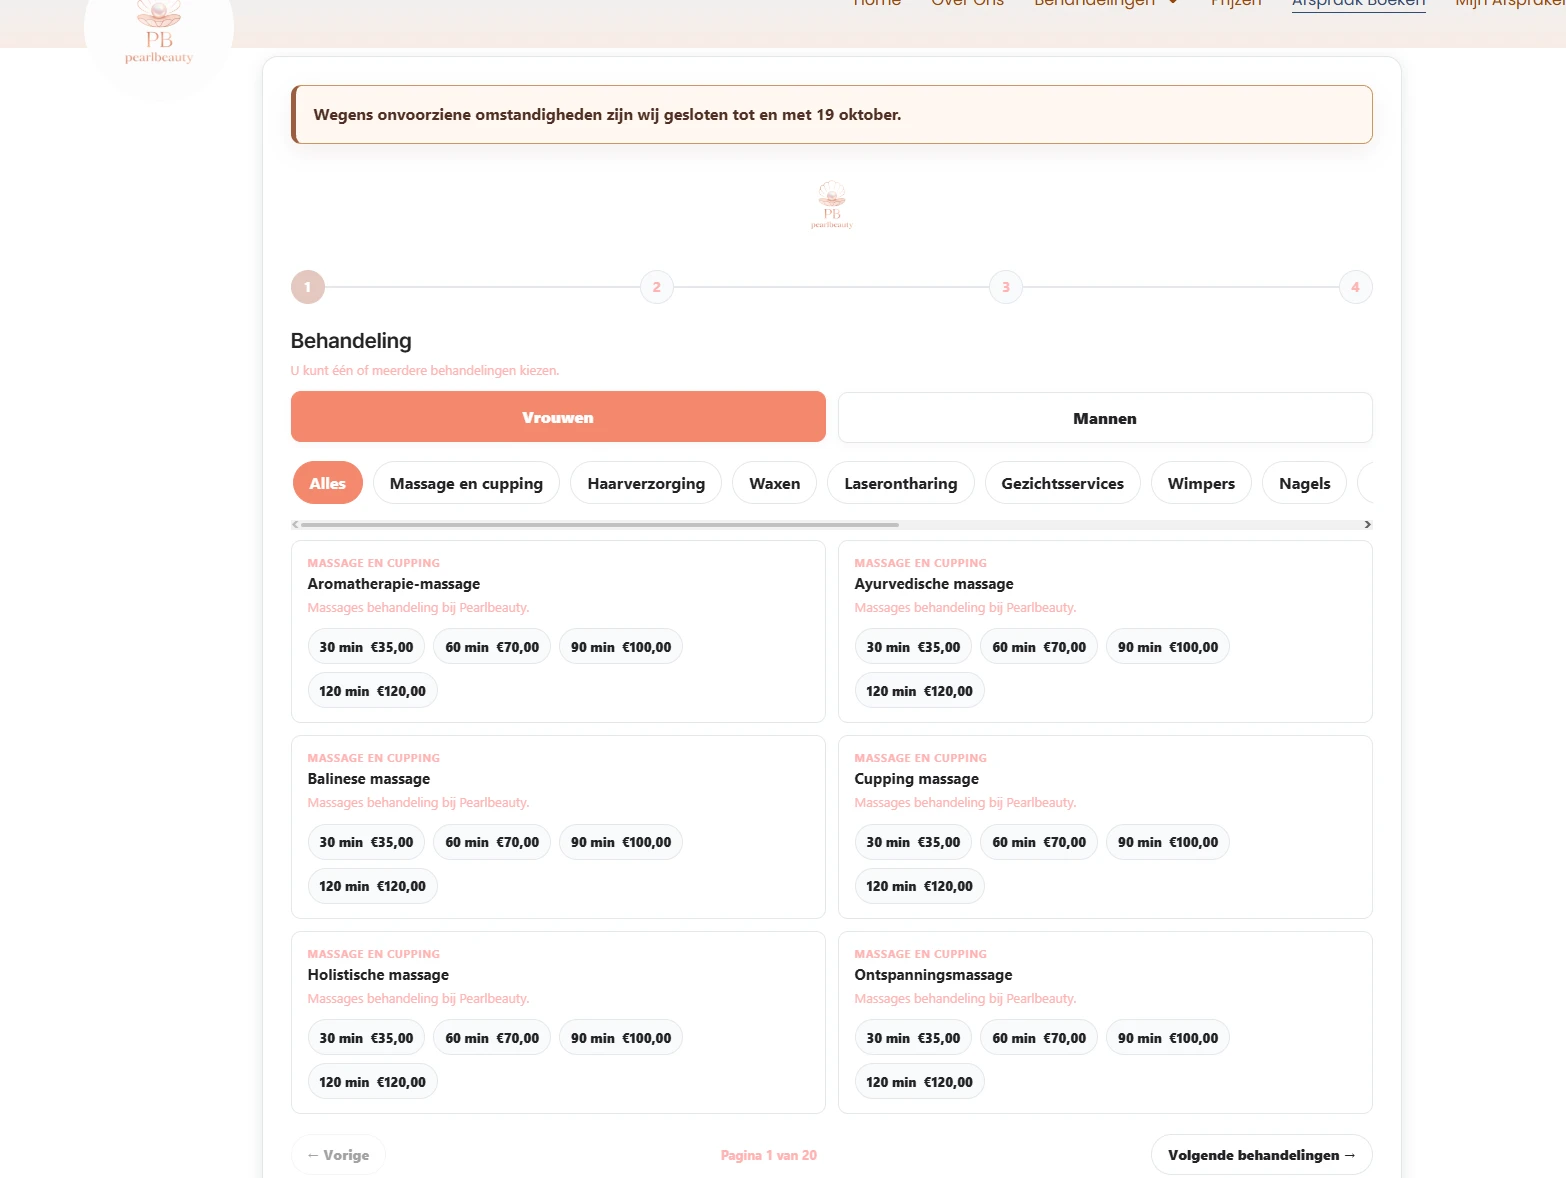The image size is (1566, 1178).
Task: Pick Ontspanningsmassage 120 min option
Action: [x=919, y=1082]
